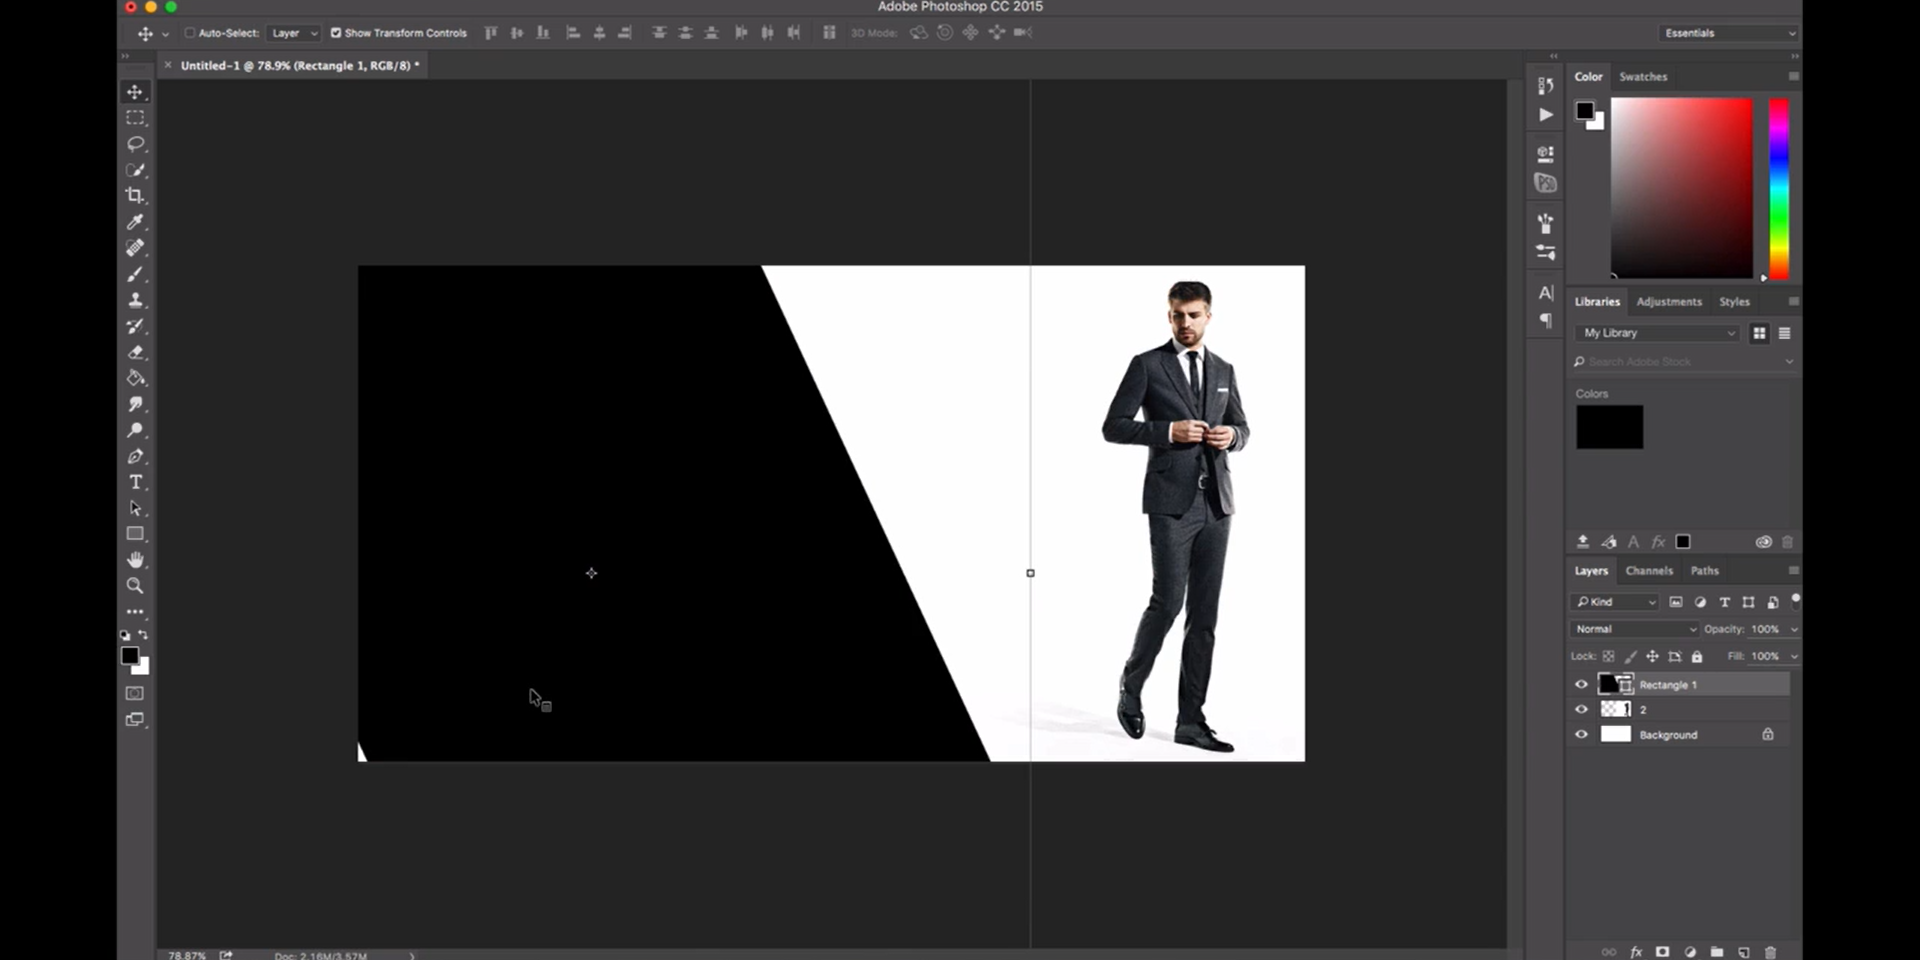
Task: Switch to the Channels tab
Action: (1649, 571)
